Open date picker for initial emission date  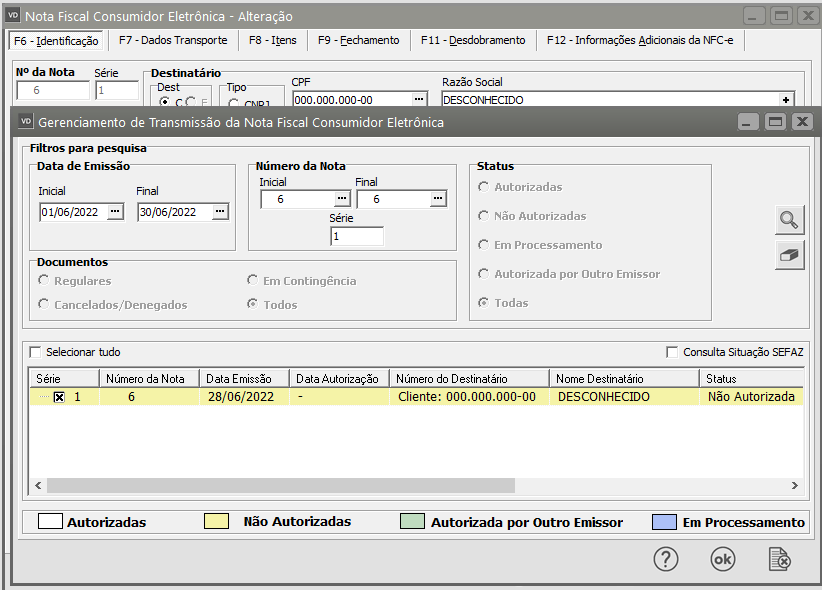115,211
